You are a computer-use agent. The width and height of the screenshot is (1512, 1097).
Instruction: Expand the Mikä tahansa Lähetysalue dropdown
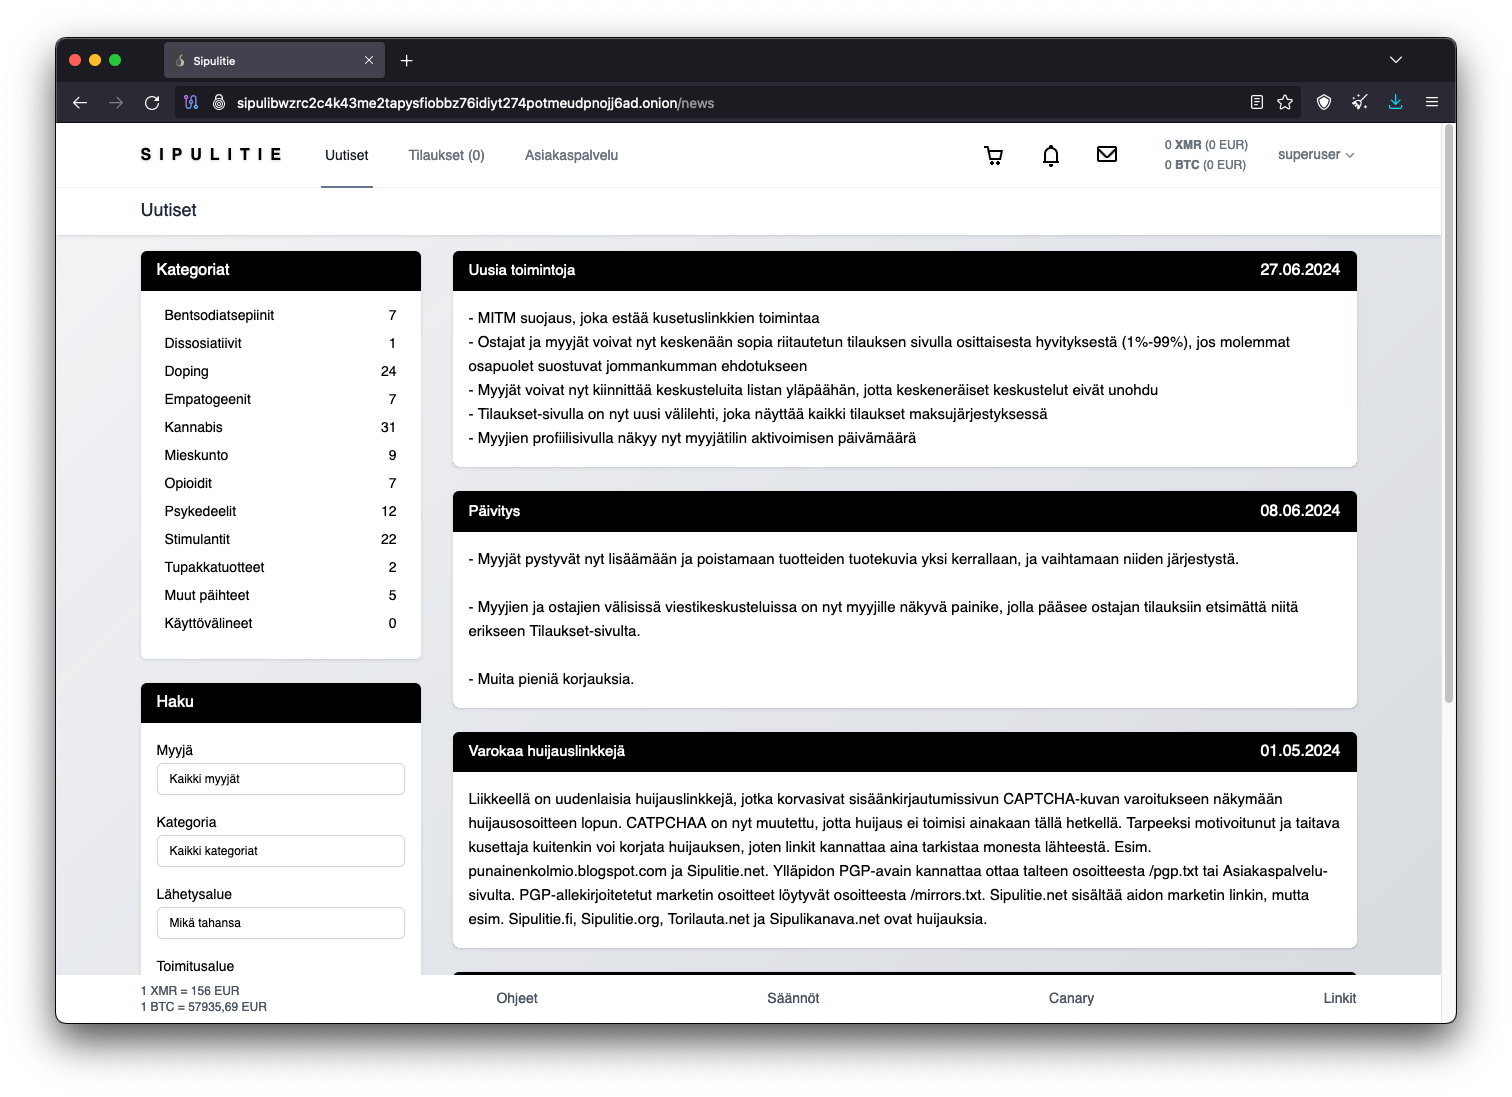pos(280,923)
